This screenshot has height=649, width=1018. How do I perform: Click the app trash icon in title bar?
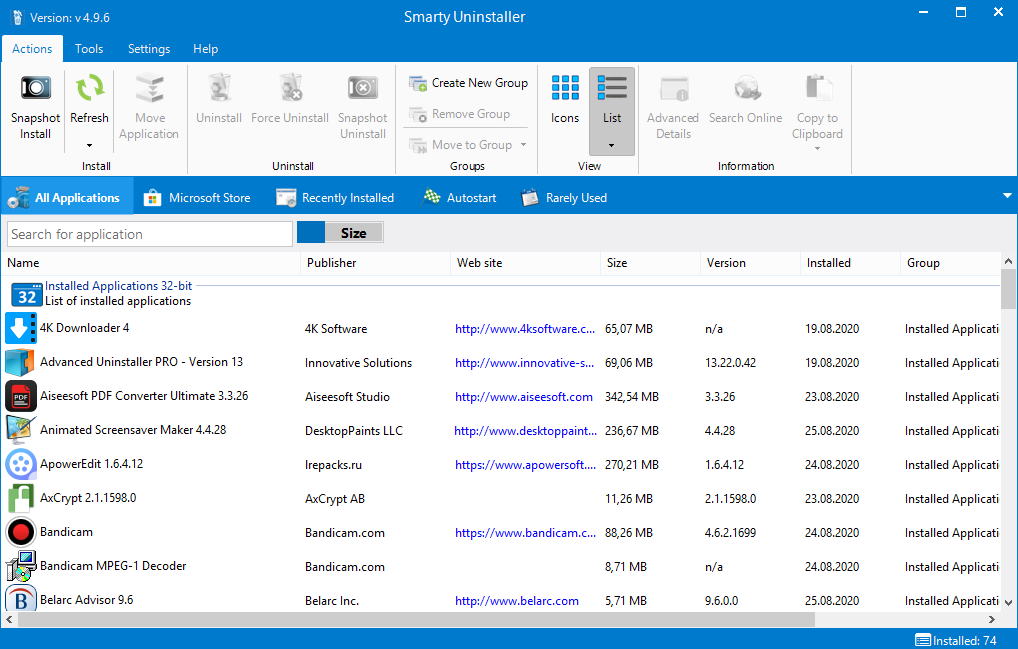18,18
